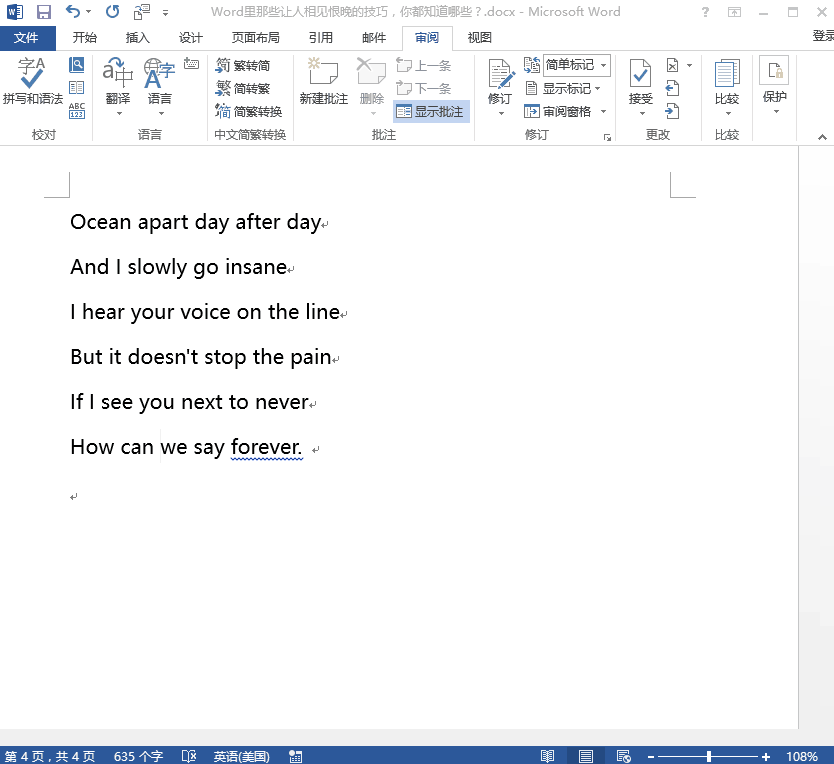The image size is (834, 764).
Task: Go to 上一条 previous comment
Action: coord(424,65)
